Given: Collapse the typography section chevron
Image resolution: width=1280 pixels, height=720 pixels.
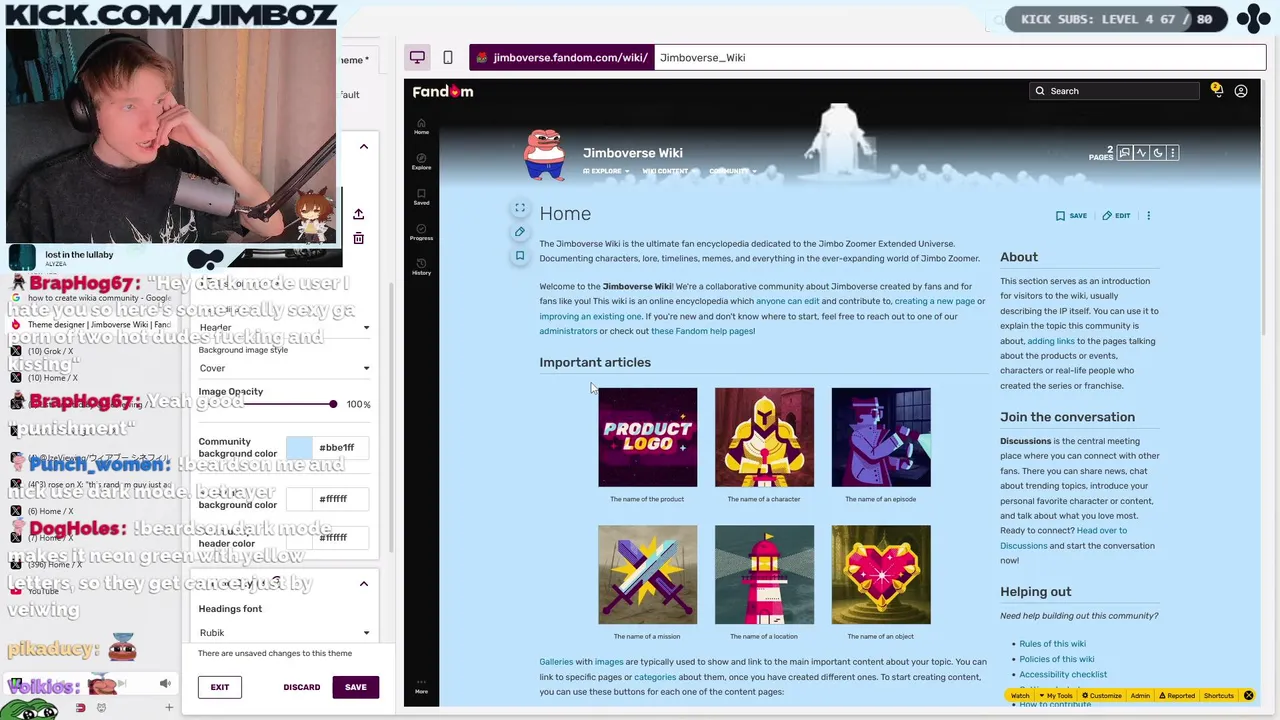Looking at the screenshot, I should point(364,583).
